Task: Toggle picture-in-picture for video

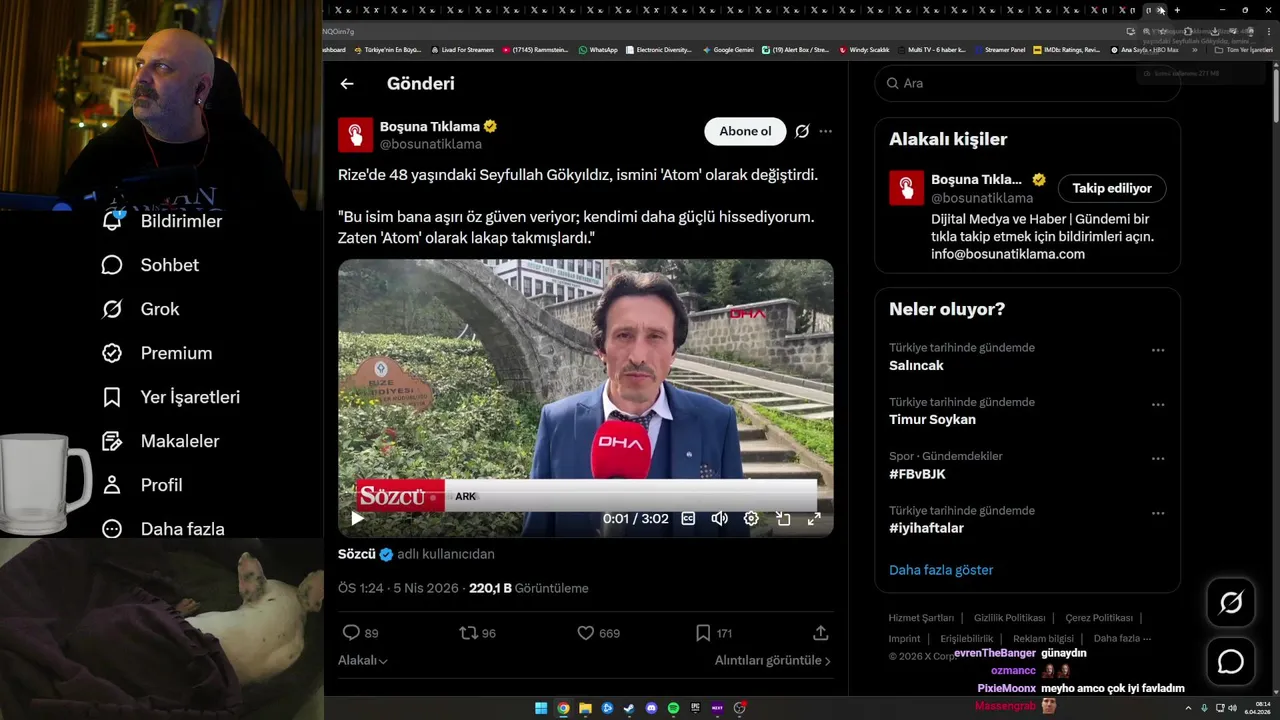Action: [x=783, y=518]
